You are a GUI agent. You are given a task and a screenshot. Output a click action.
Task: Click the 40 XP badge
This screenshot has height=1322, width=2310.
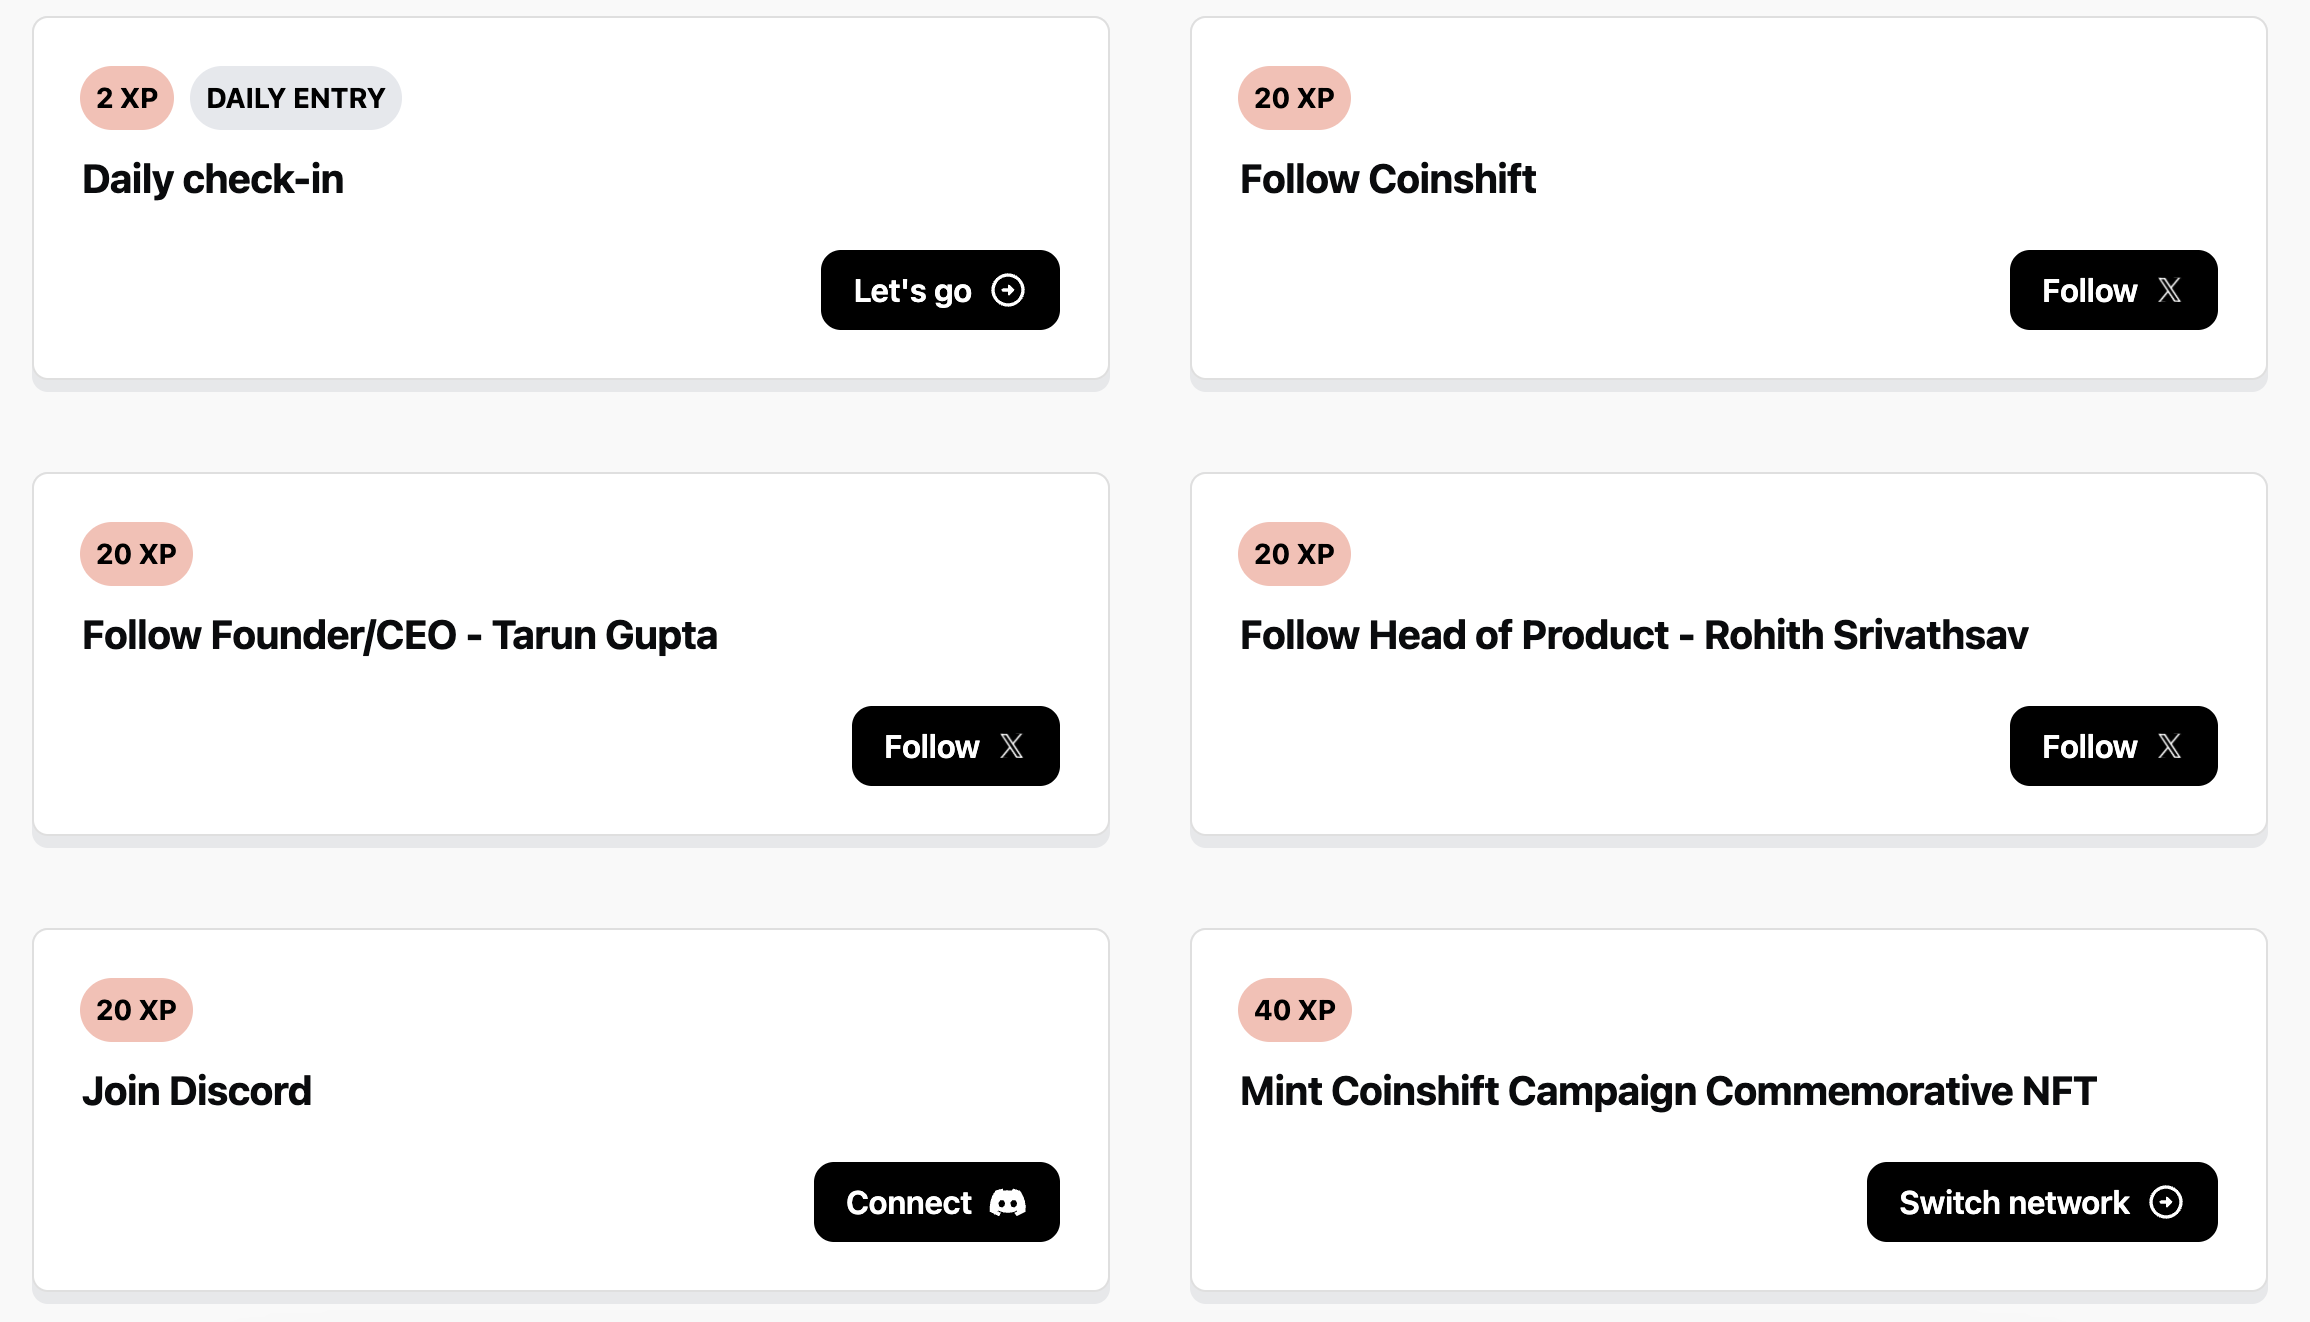1294,1010
